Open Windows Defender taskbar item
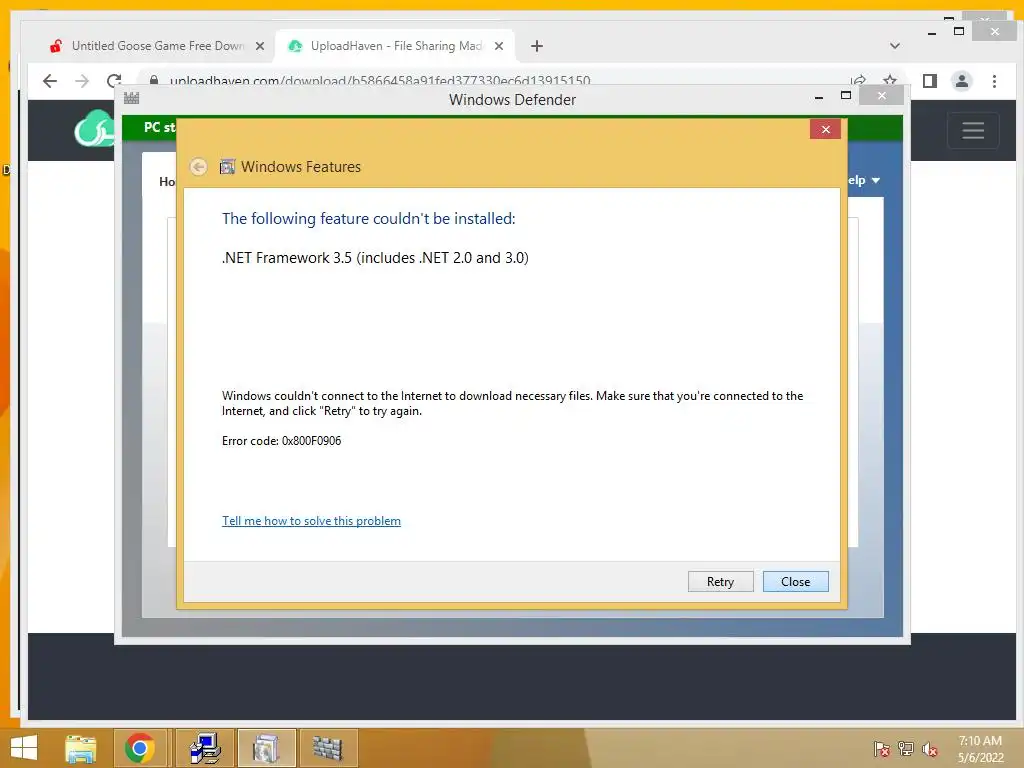This screenshot has height=768, width=1024. click(x=328, y=748)
